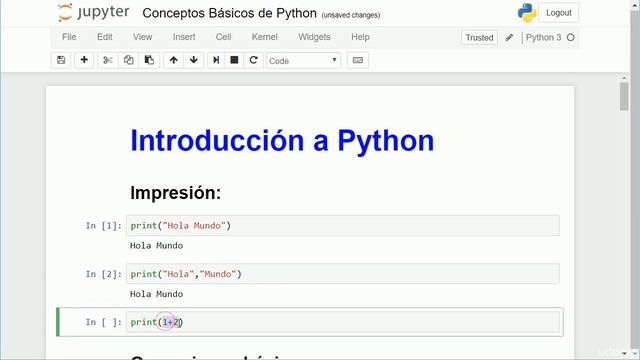Screen dimensions: 640x360
Task: Click the Logout button
Action: tap(558, 13)
